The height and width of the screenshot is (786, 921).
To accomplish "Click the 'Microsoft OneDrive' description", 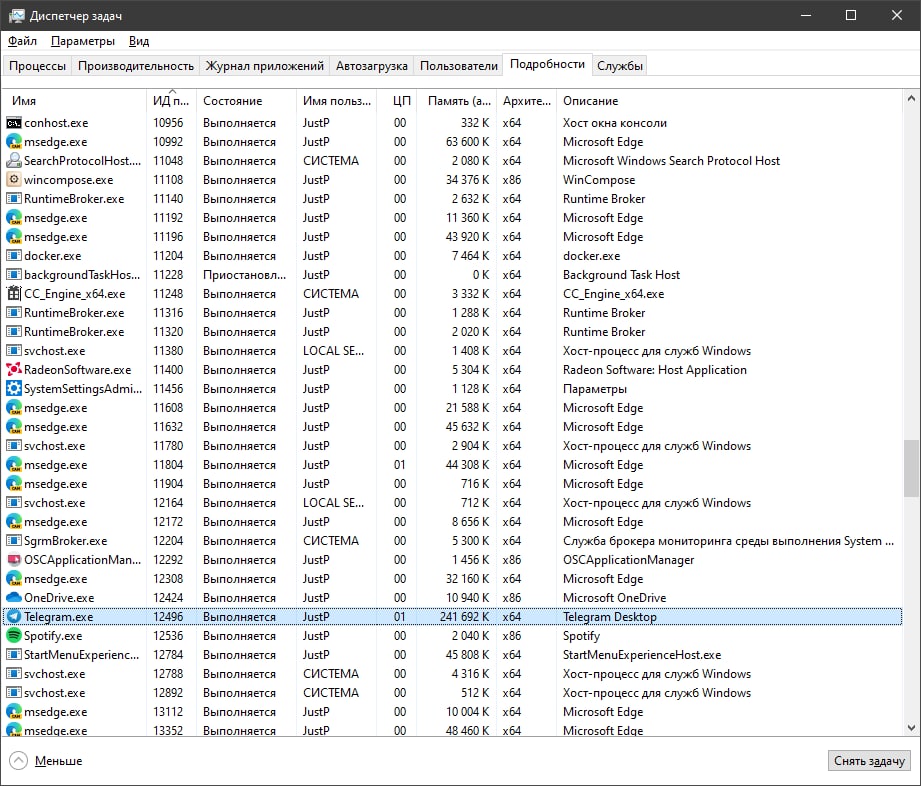I will pyautogui.click(x=614, y=597).
